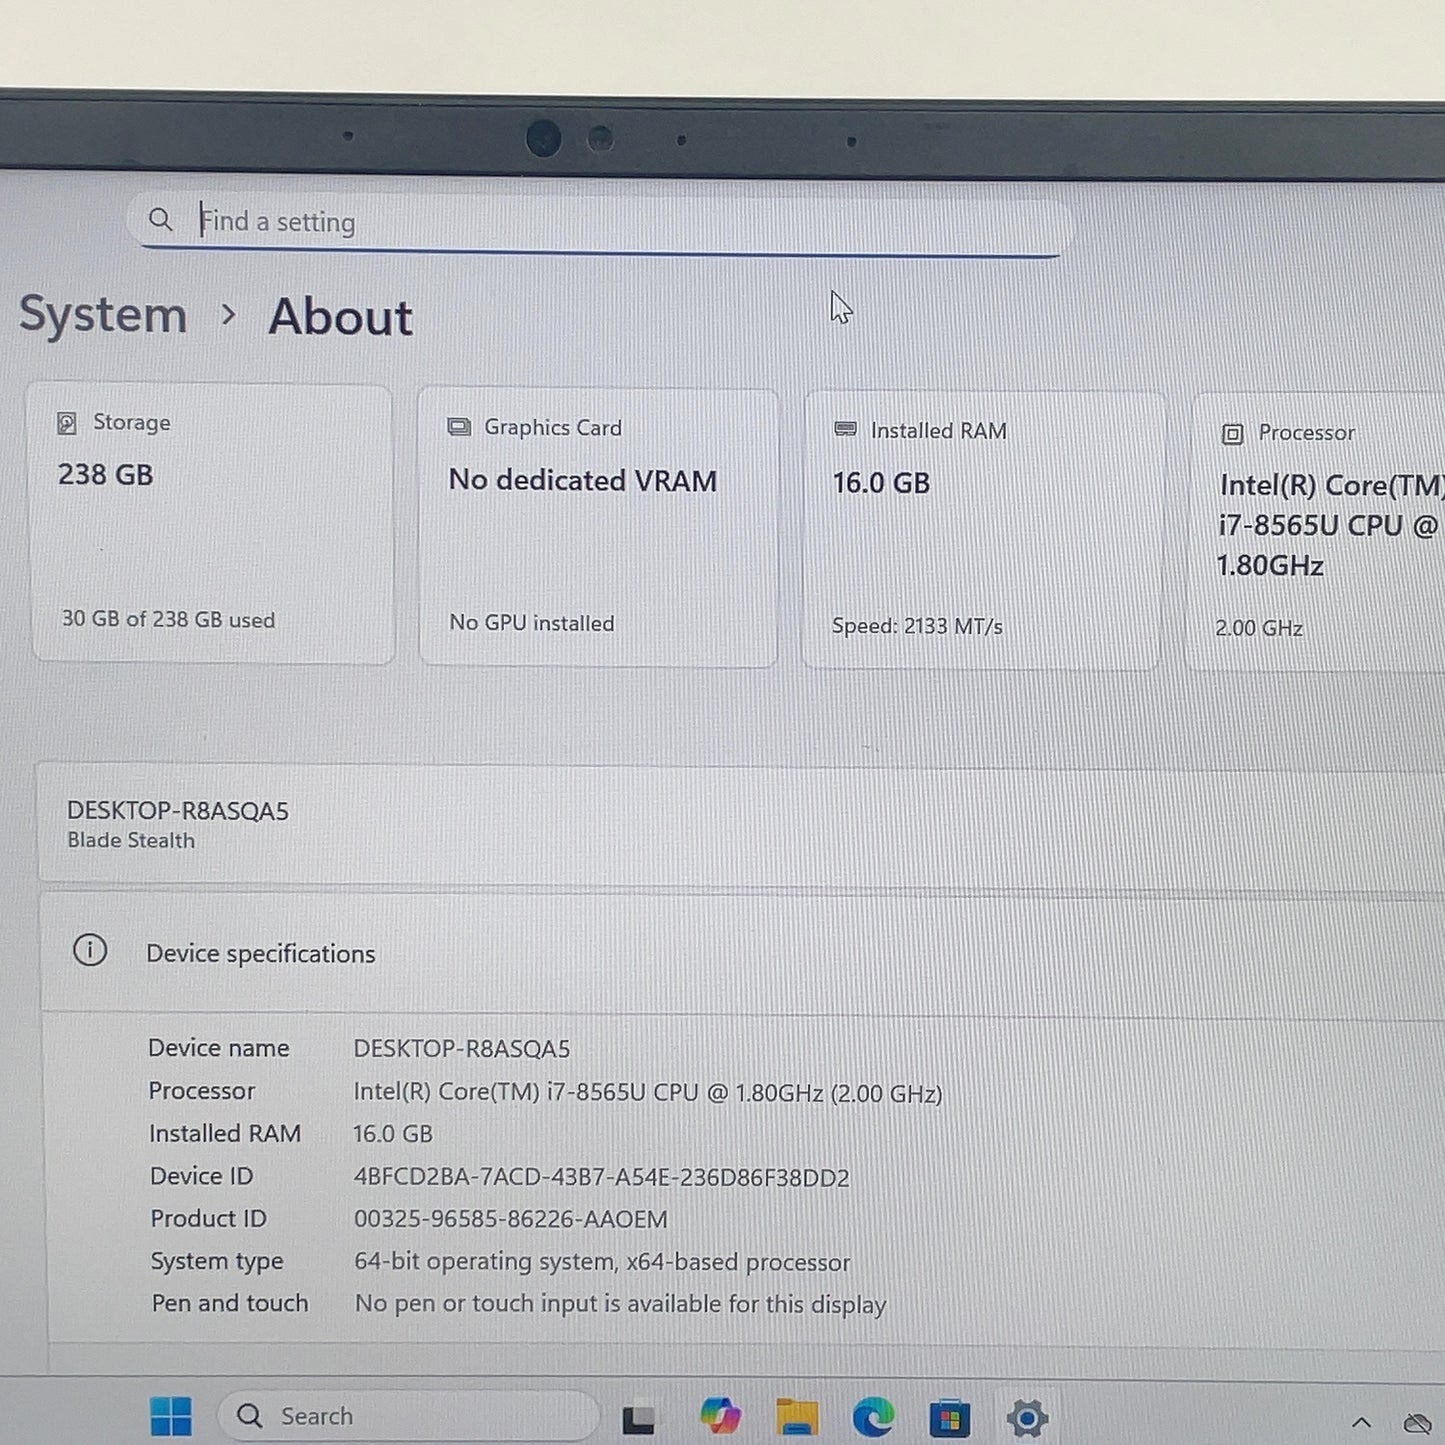Click "16.0 GB" in the Installed RAM card
The height and width of the screenshot is (1445, 1445).
pyautogui.click(x=881, y=483)
